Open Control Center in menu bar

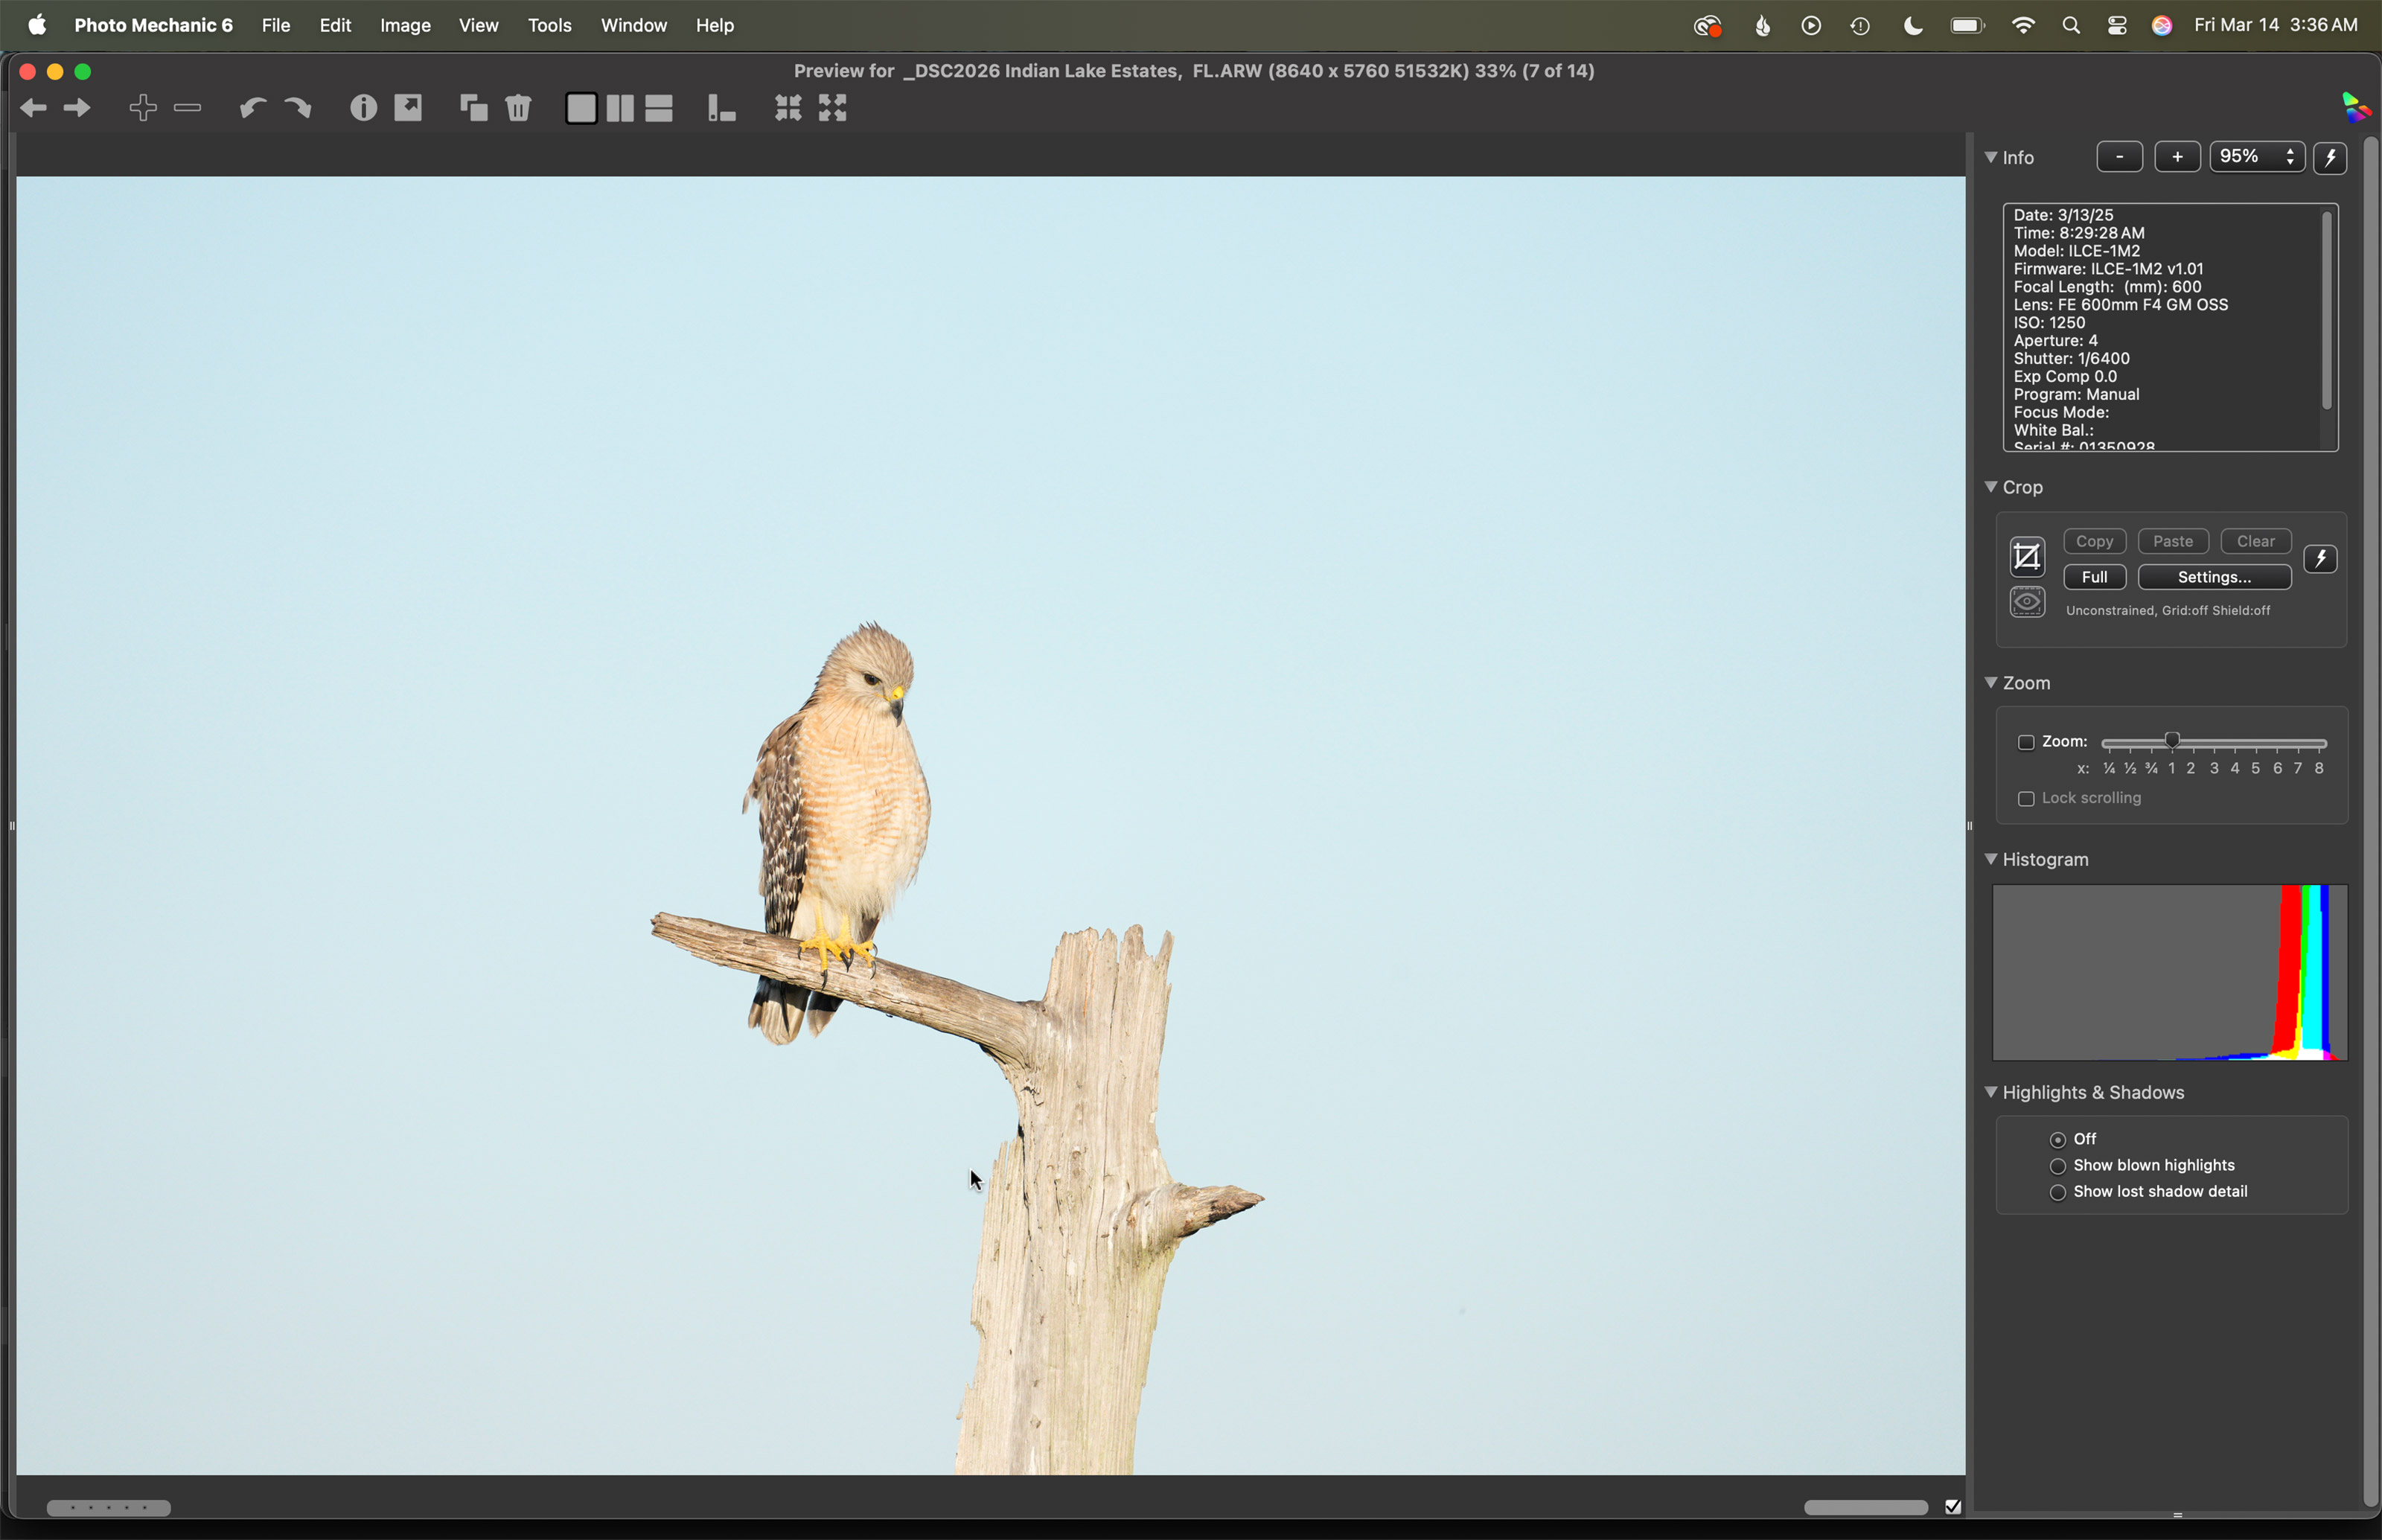pyautogui.click(x=2117, y=26)
